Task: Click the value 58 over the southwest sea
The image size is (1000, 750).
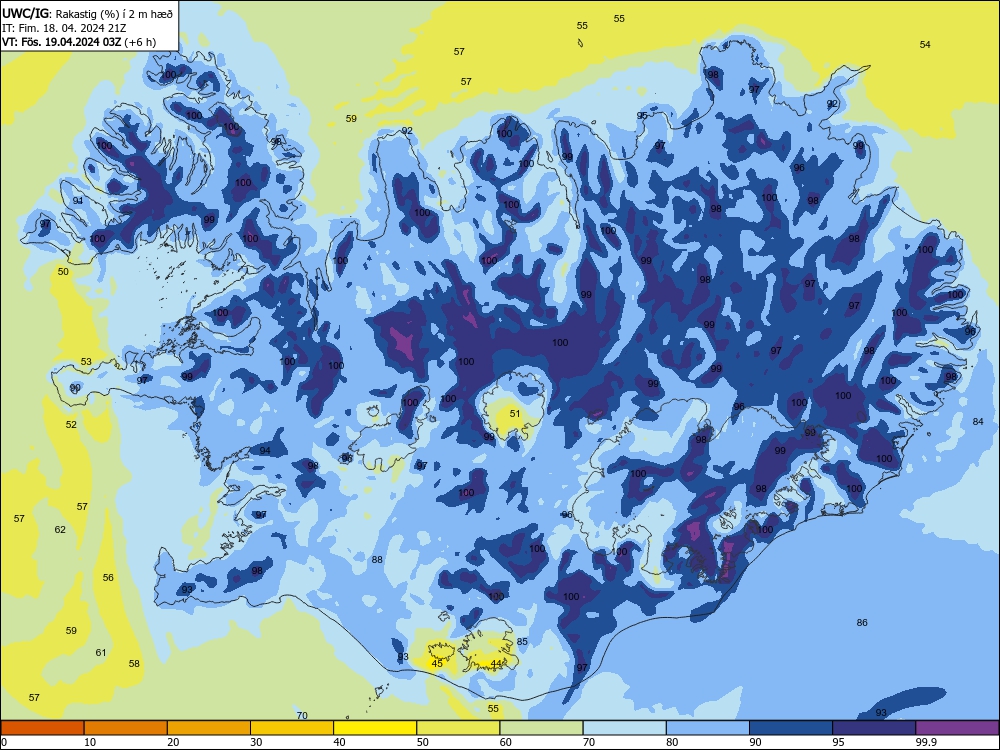Action: point(134,663)
